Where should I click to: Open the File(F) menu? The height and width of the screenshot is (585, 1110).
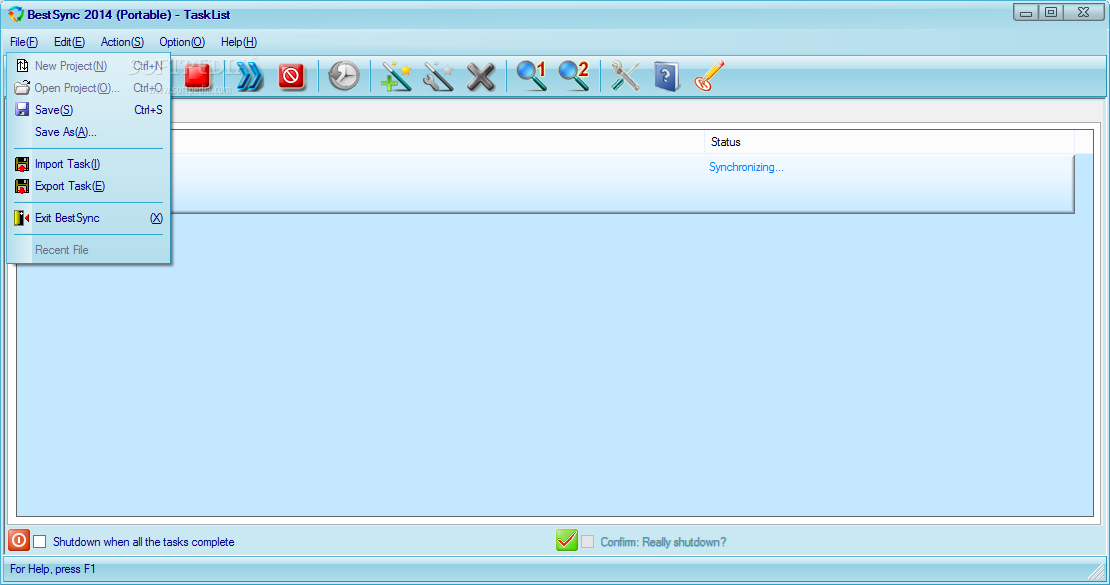[x=24, y=42]
